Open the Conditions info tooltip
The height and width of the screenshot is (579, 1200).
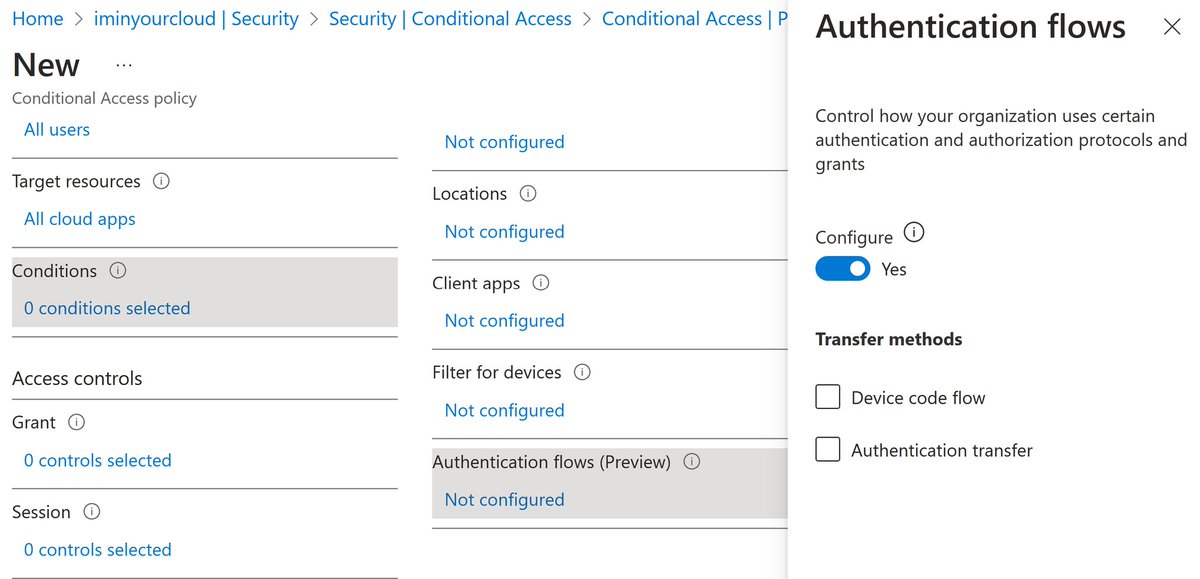(118, 270)
